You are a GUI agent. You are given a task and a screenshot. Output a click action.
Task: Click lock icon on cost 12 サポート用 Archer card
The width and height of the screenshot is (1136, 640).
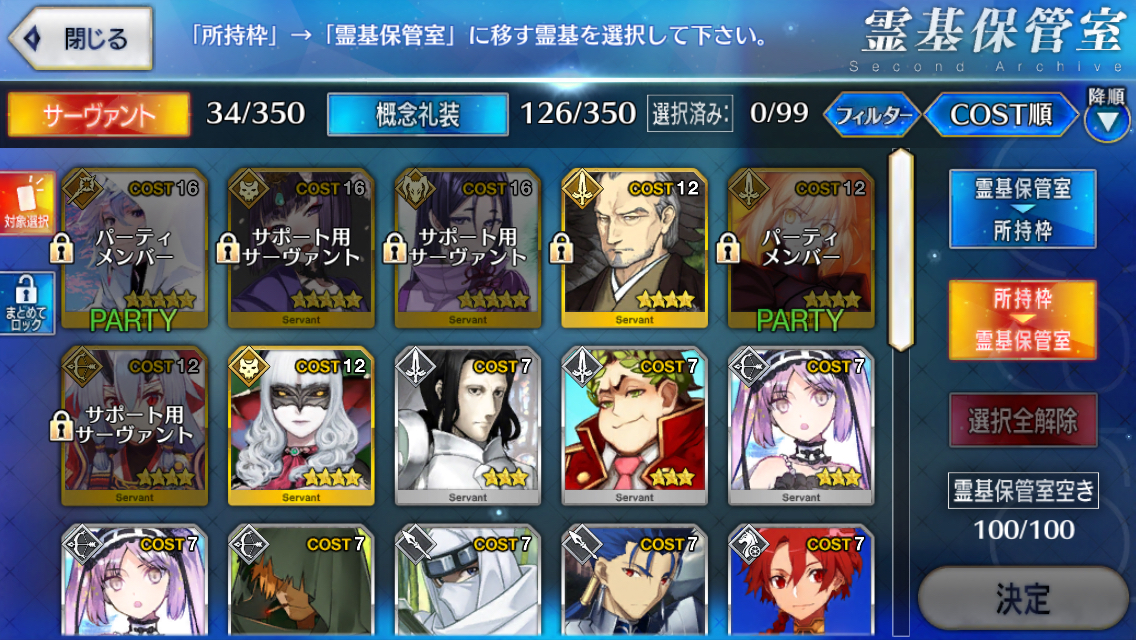click(62, 426)
